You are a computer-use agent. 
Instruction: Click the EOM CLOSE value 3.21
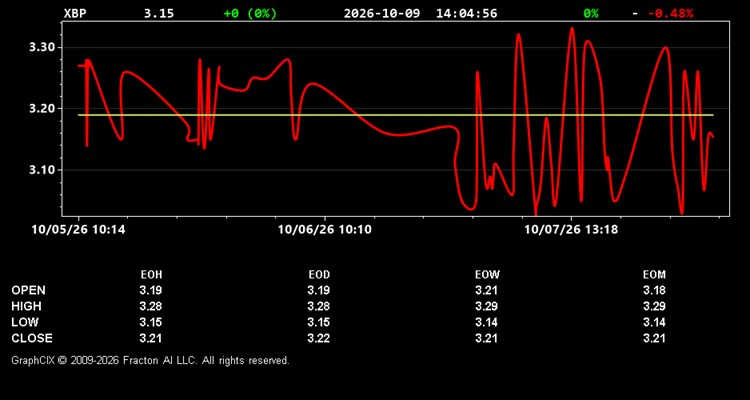coord(654,338)
